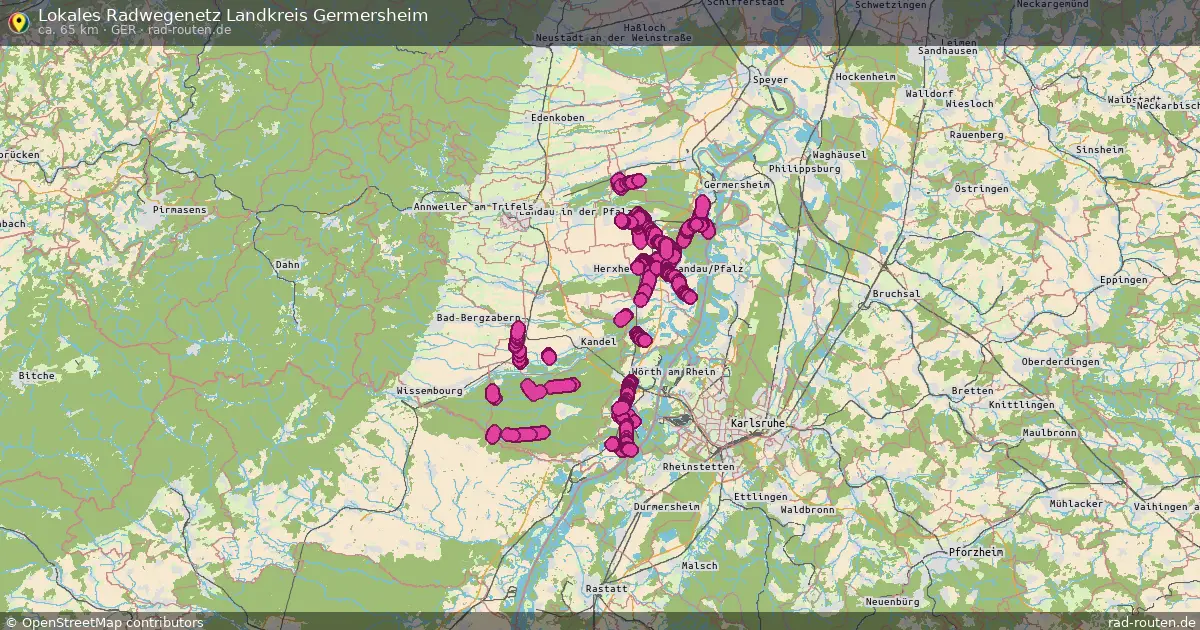Click the subtitle ca. 65 km · GER · rad-routen.de
The width and height of the screenshot is (1200, 630).
135,30
